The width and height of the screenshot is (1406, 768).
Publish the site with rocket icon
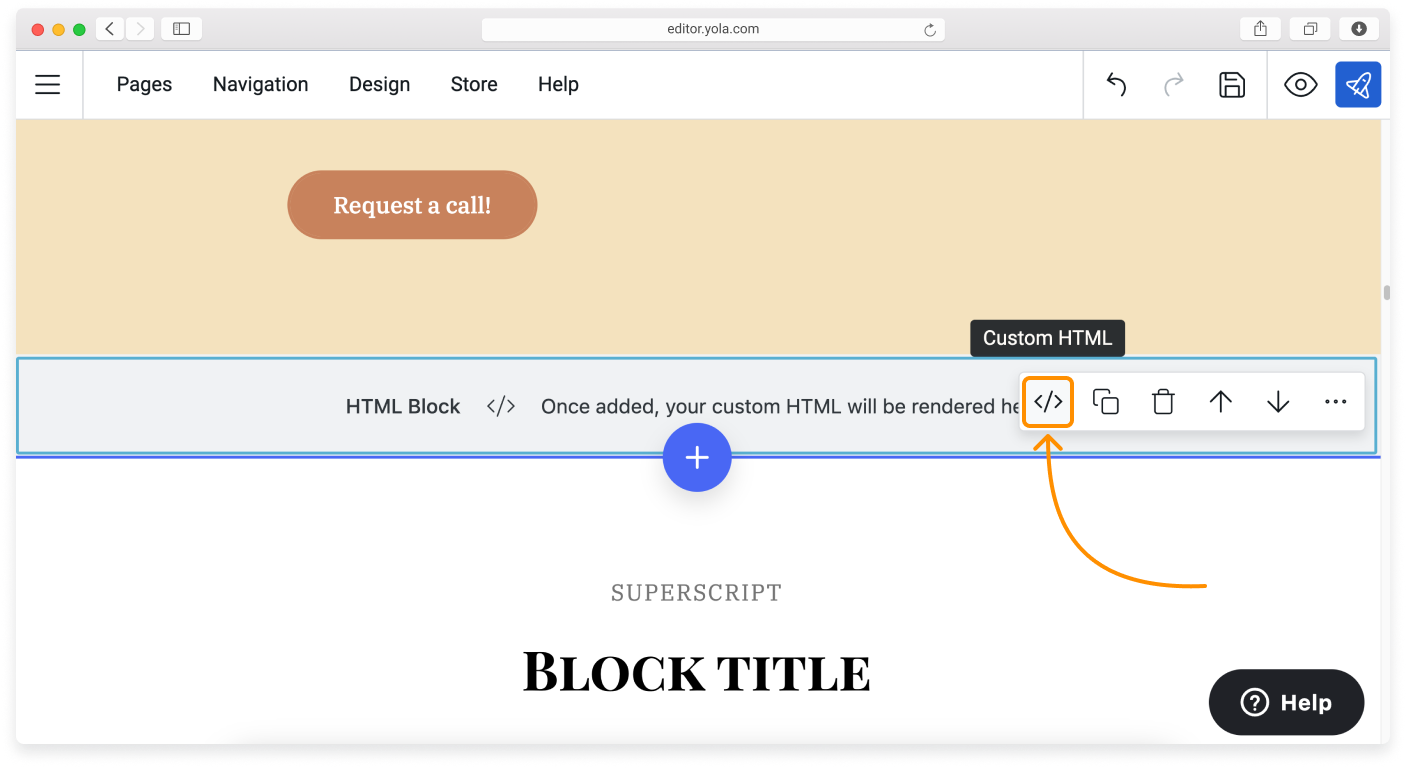pyautogui.click(x=1357, y=85)
